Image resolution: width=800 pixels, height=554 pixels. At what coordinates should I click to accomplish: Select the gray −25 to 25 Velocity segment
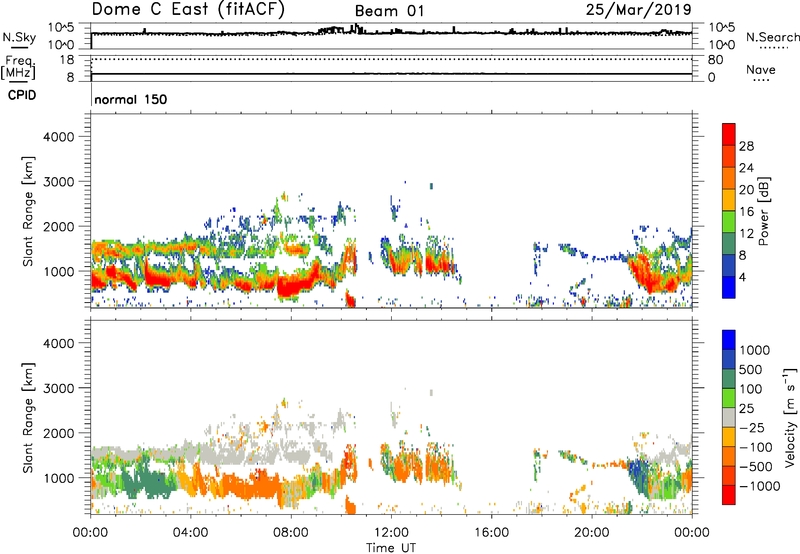click(x=729, y=417)
